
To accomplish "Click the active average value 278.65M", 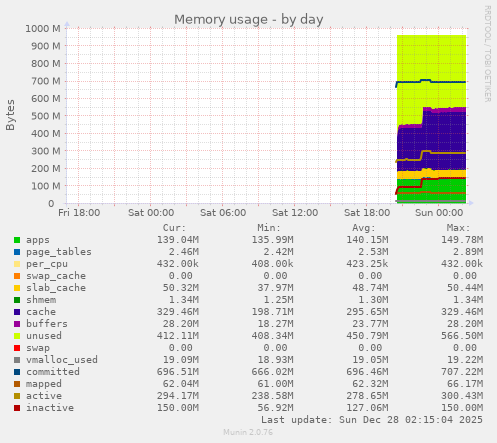I will point(367,396).
